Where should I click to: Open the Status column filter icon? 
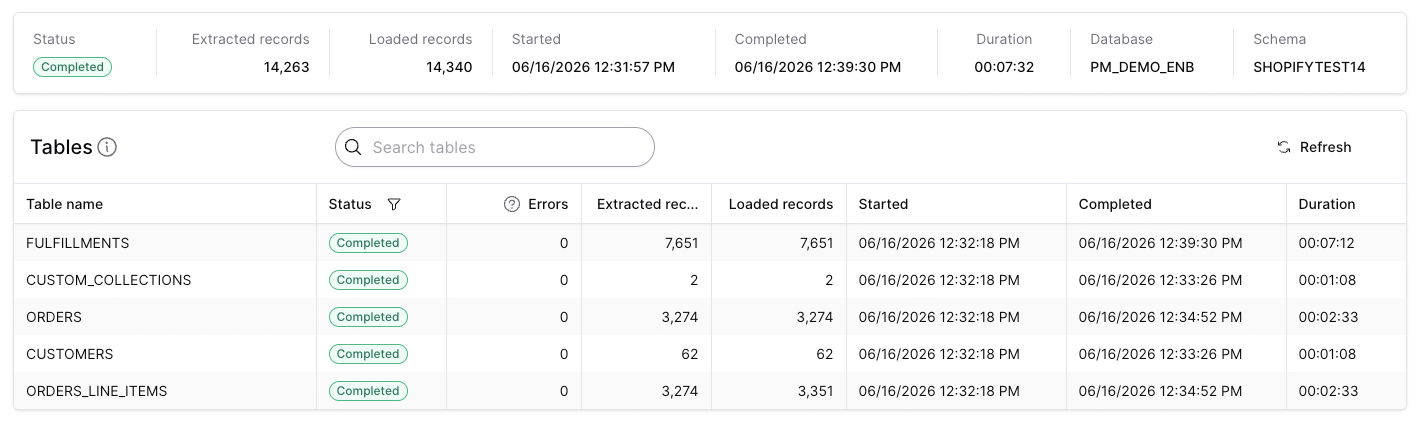(394, 204)
